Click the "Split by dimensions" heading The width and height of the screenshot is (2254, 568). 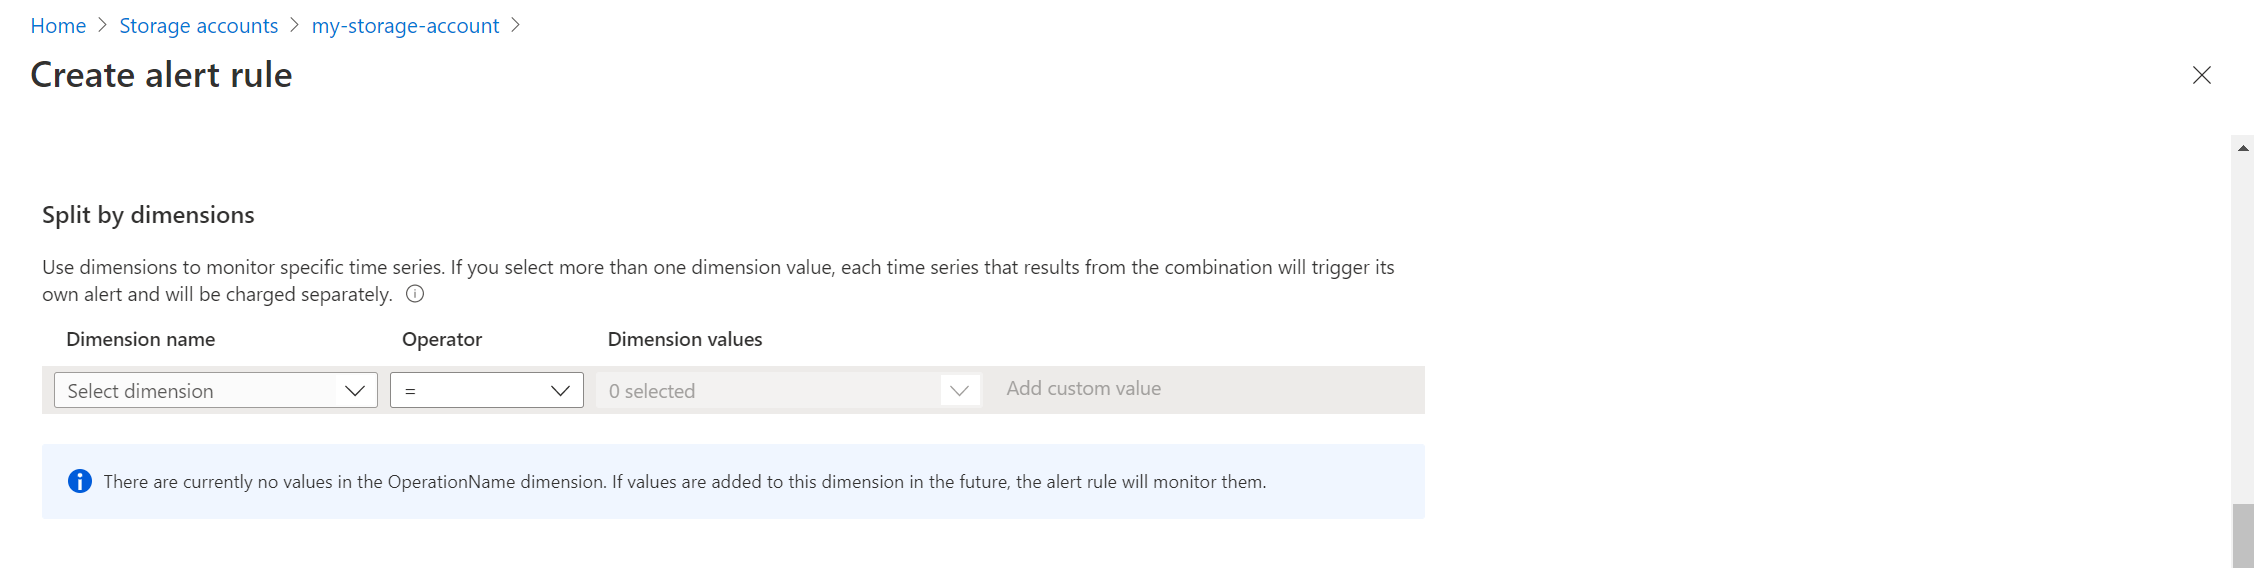click(x=148, y=215)
